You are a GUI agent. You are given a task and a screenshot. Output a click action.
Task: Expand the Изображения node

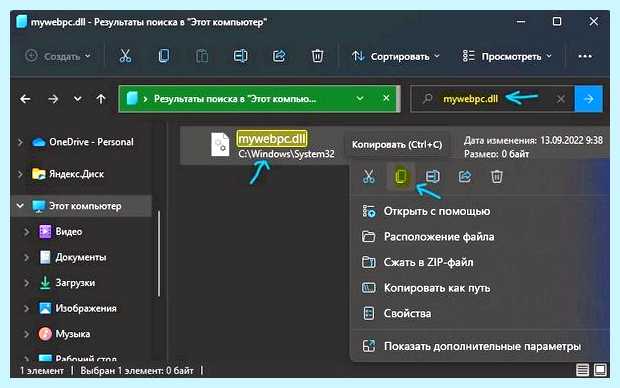click(x=26, y=309)
